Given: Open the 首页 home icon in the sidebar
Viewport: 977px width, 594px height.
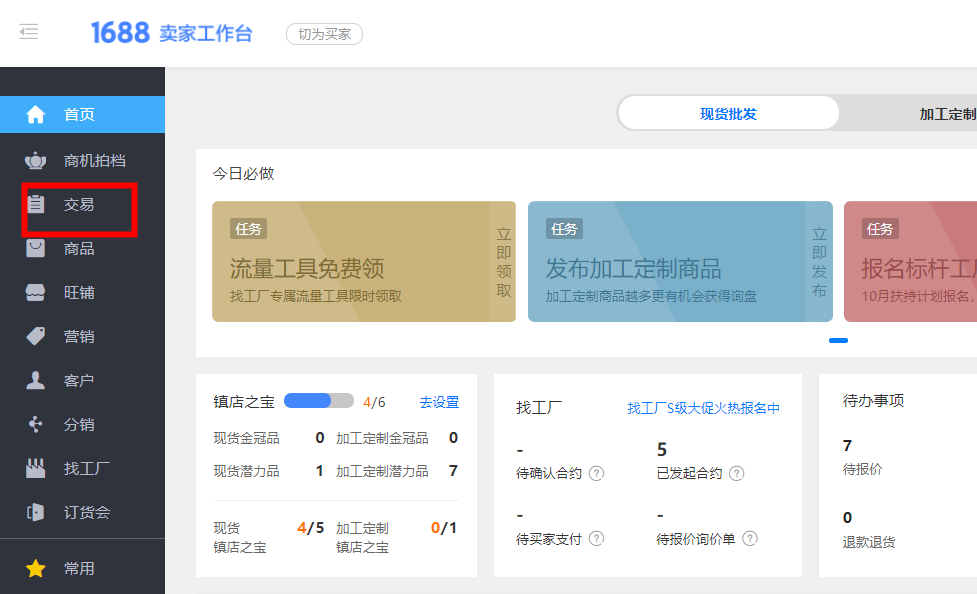Looking at the screenshot, I should pyautogui.click(x=37, y=114).
